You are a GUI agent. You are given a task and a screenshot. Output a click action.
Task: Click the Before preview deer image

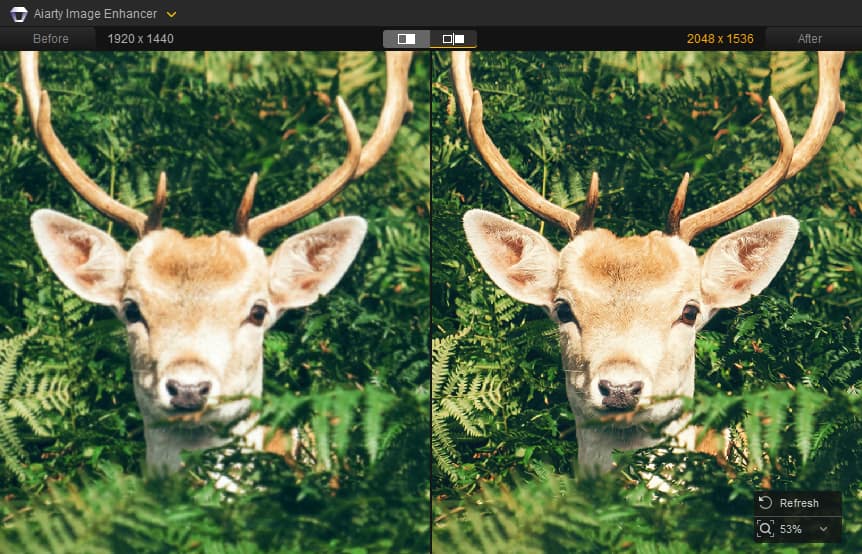214,302
